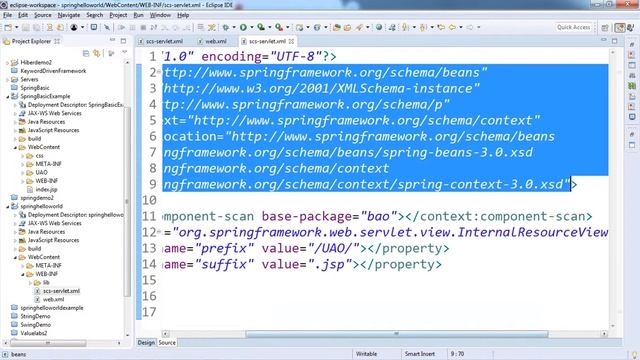Click the Coverage launch icon

261,27
